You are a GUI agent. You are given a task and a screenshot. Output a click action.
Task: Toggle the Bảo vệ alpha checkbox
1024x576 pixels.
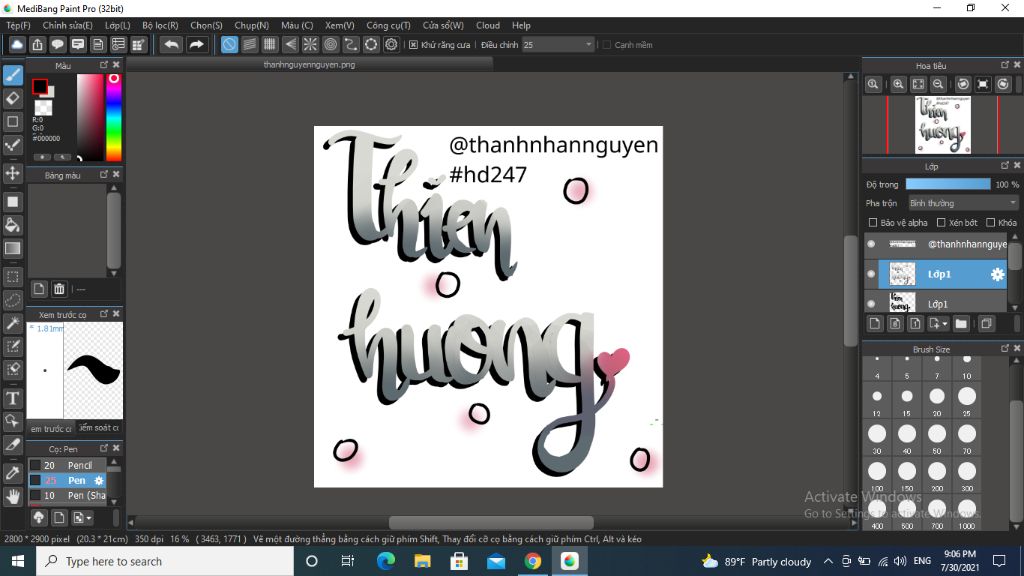pyautogui.click(x=872, y=223)
